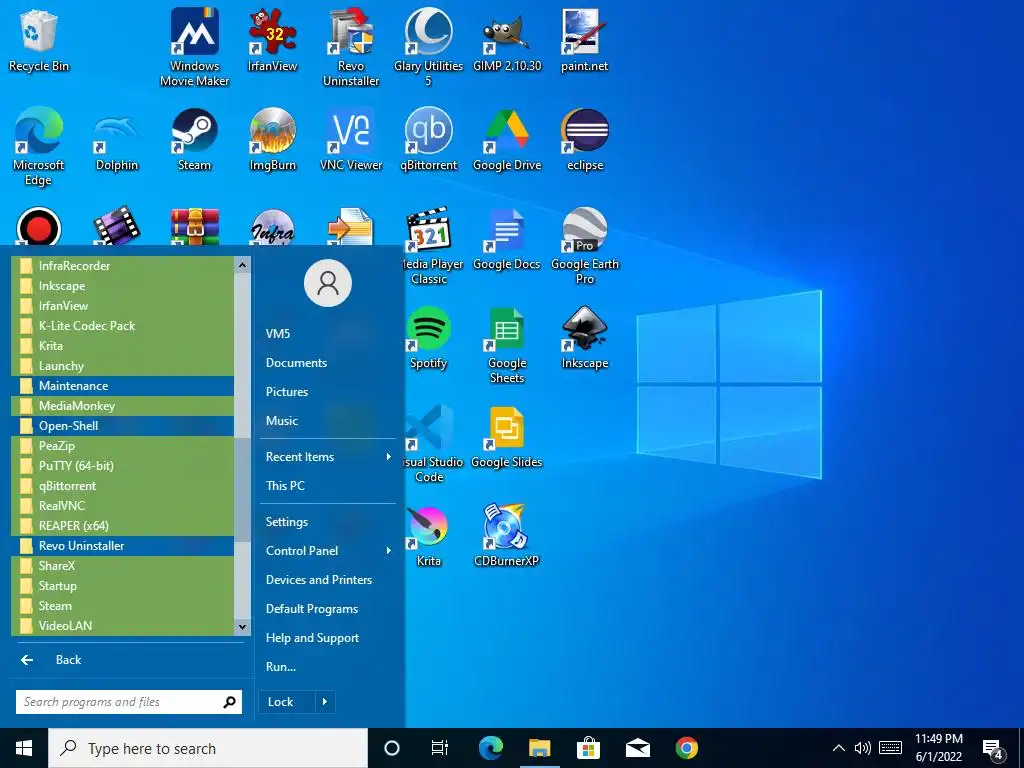Click the ImgBurn desktop icon

tap(272, 140)
